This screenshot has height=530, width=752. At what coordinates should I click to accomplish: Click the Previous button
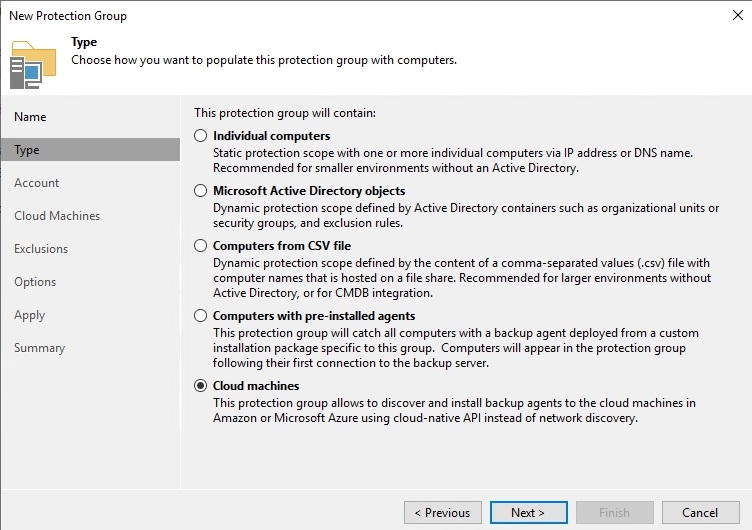pos(443,513)
